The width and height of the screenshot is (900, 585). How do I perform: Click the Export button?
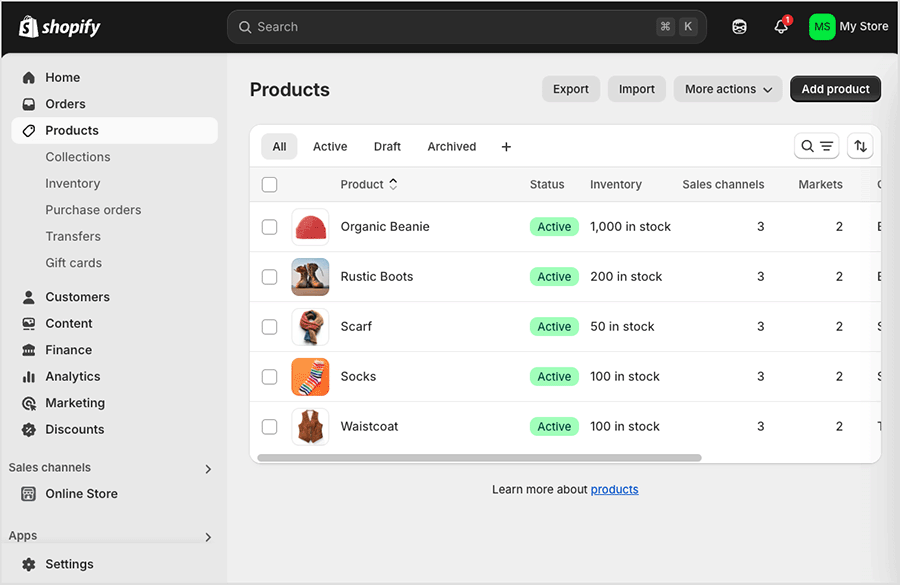coord(571,89)
